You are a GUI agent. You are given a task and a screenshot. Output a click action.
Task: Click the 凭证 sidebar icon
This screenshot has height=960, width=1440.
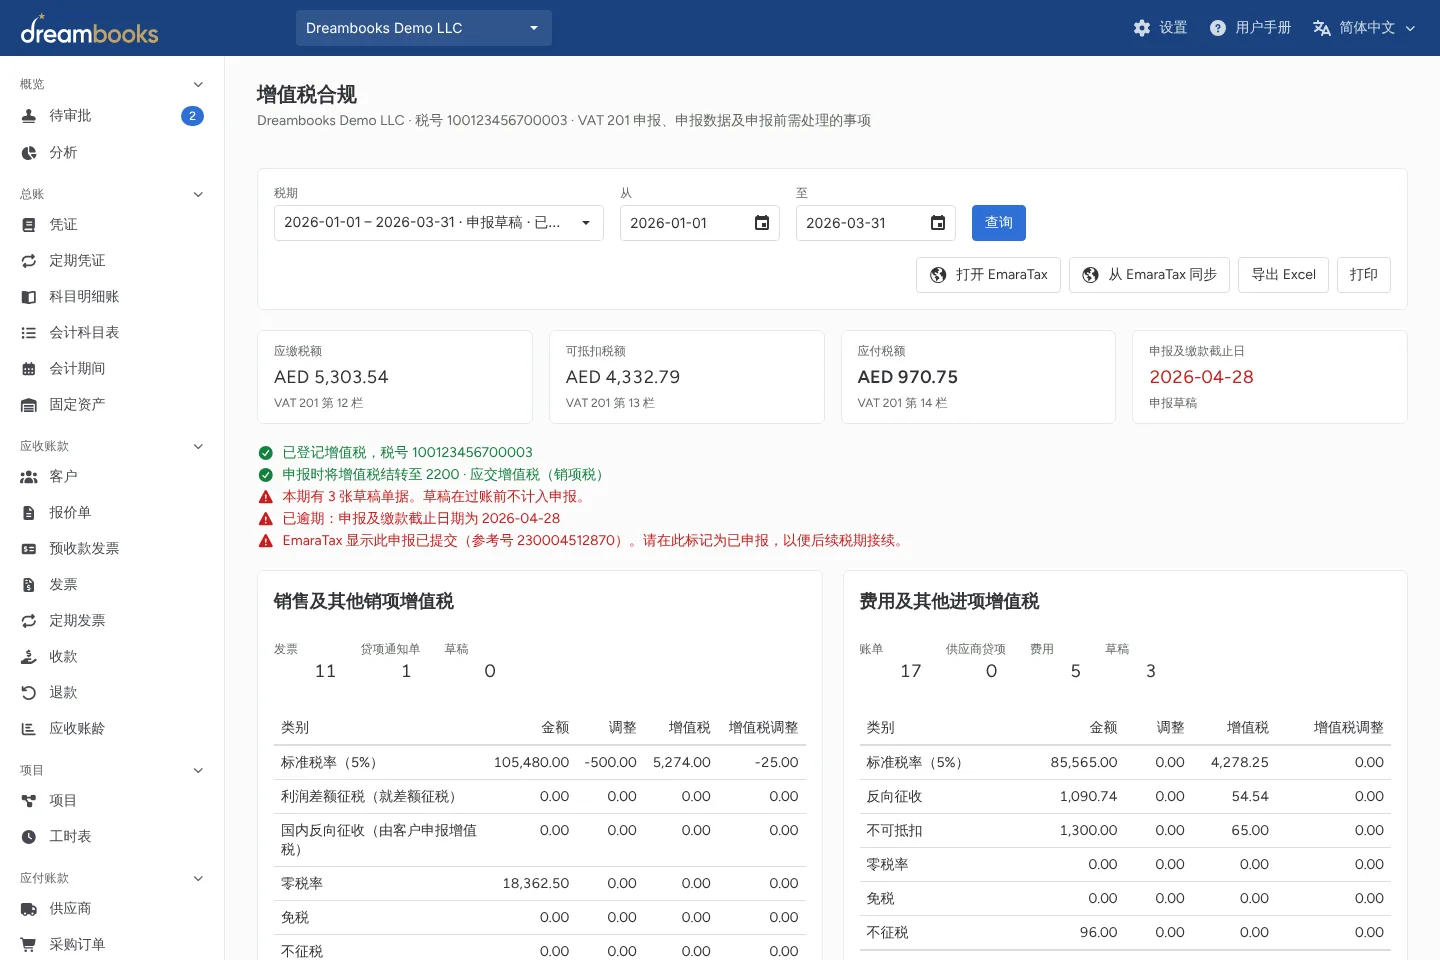coord(29,225)
